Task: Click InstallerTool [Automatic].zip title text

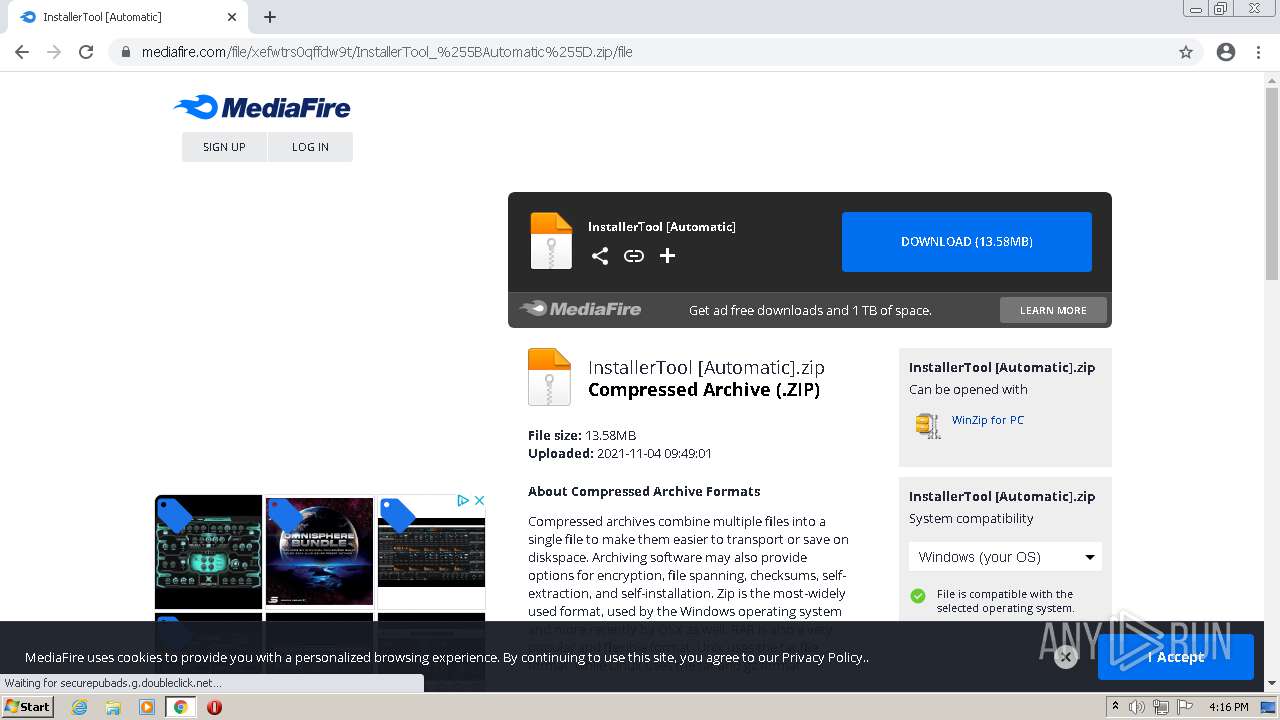Action: 706,367
